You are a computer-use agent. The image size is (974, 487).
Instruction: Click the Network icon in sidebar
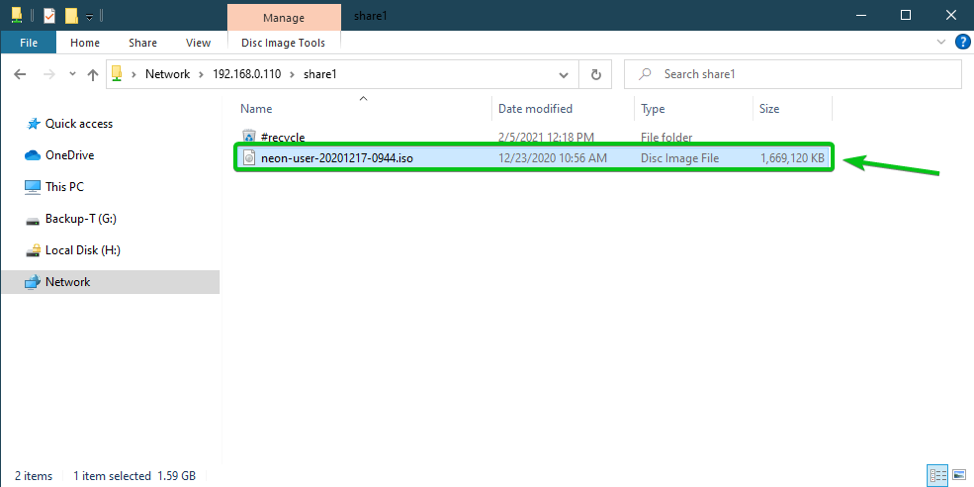coord(32,282)
